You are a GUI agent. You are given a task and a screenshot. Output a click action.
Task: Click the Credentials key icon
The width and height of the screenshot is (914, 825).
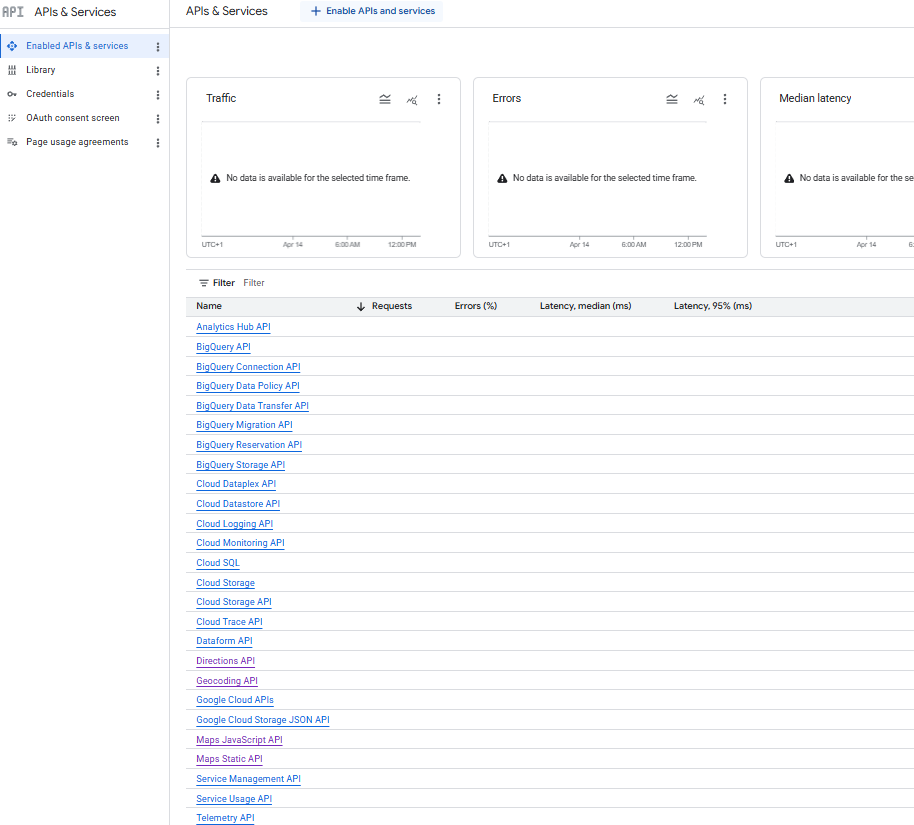pos(12,94)
